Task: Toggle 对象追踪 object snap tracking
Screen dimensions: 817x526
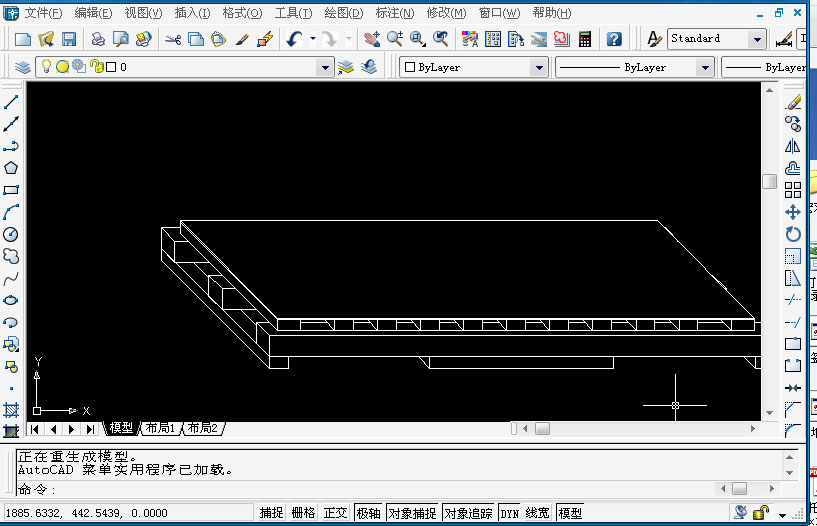Action: pyautogui.click(x=468, y=513)
